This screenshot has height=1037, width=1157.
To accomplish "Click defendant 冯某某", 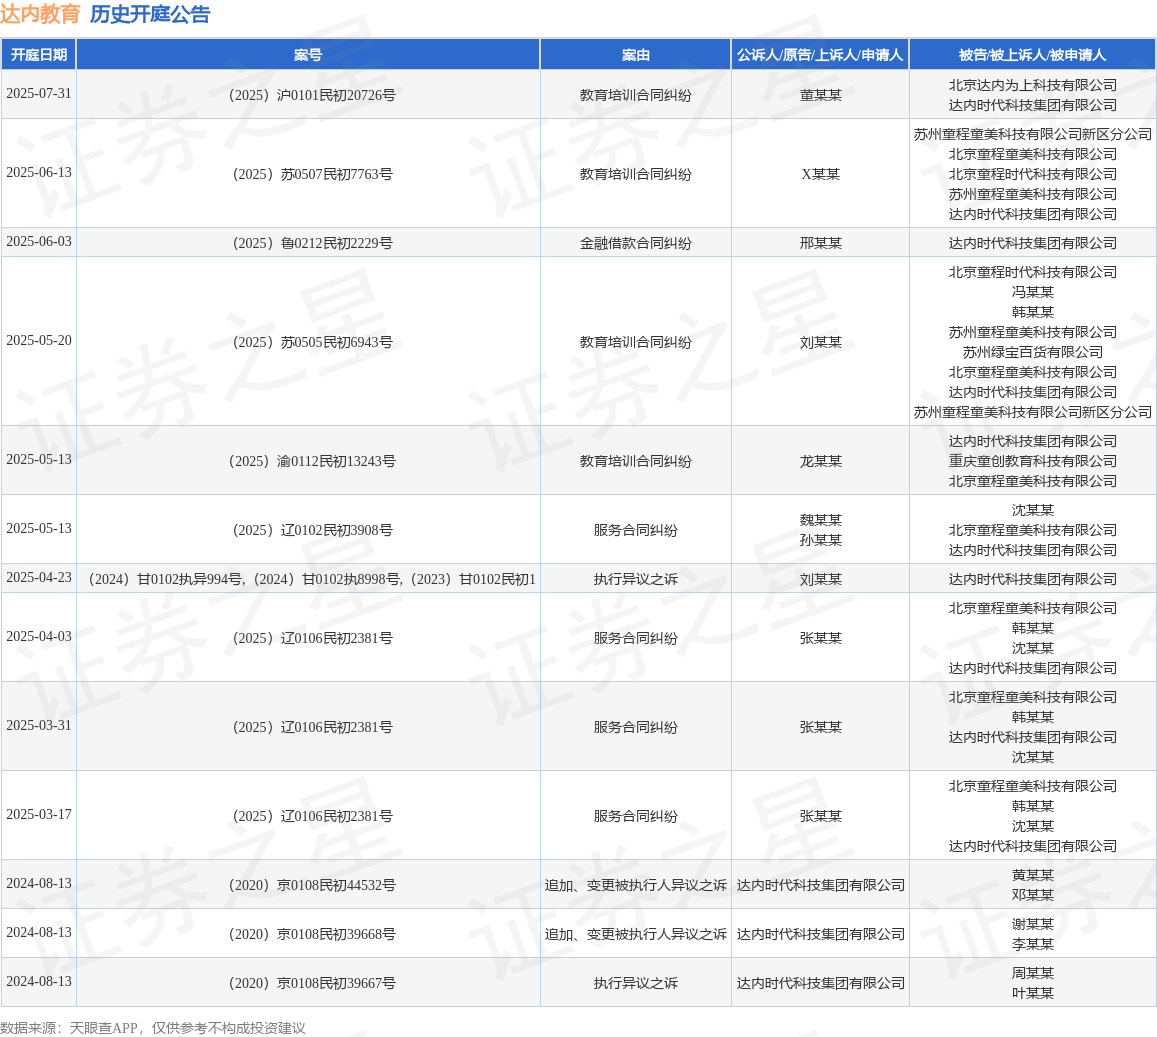I will pos(1032,292).
